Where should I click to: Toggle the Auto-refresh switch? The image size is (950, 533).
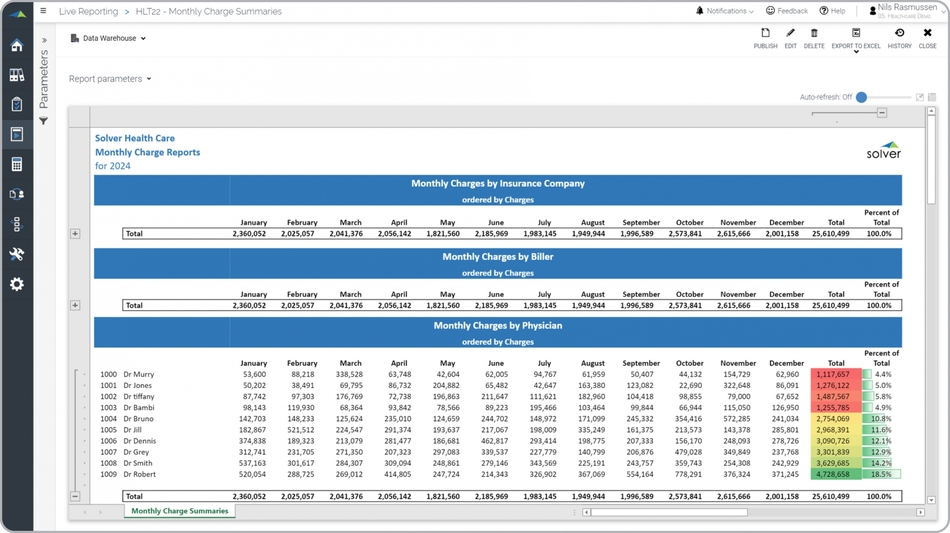862,97
